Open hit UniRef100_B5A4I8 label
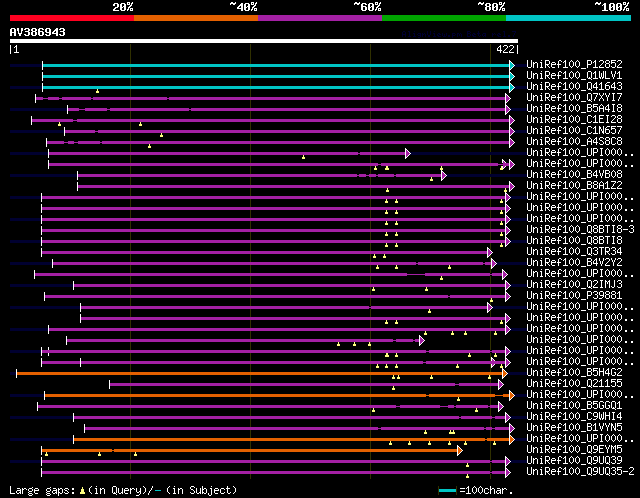The height and width of the screenshot is (498, 640). point(574,108)
